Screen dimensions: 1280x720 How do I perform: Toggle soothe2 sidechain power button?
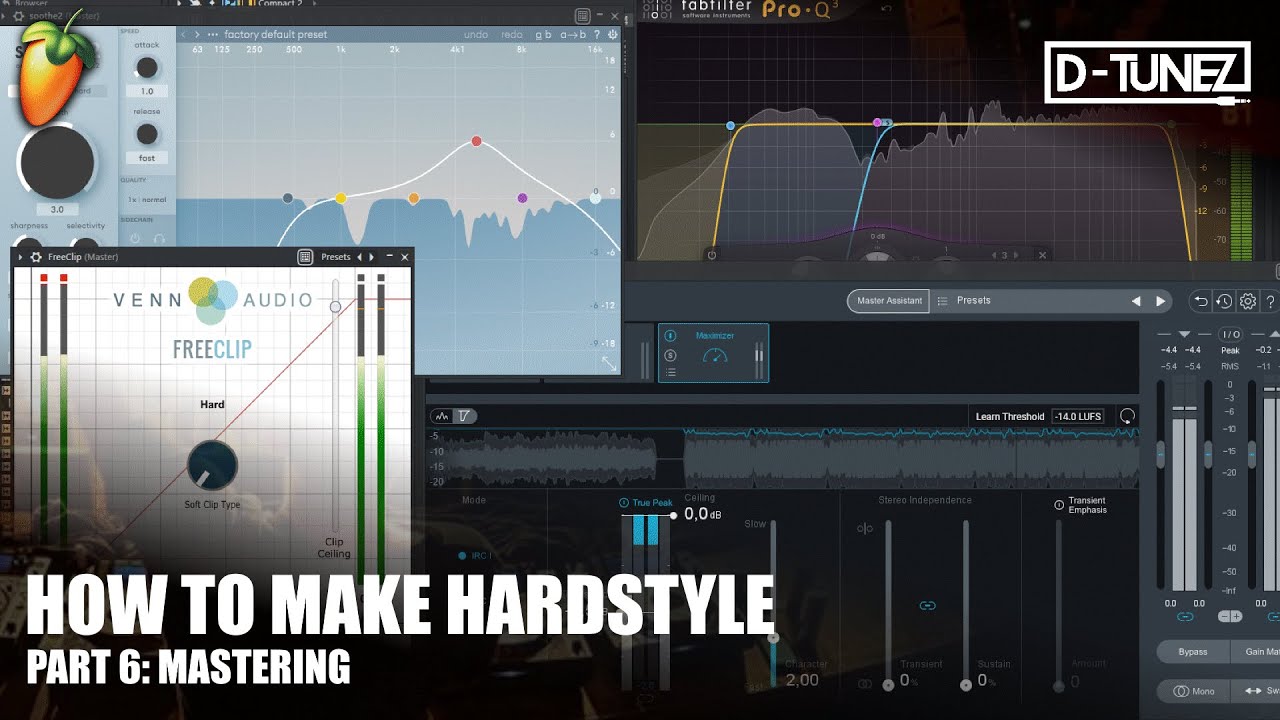click(x=134, y=239)
